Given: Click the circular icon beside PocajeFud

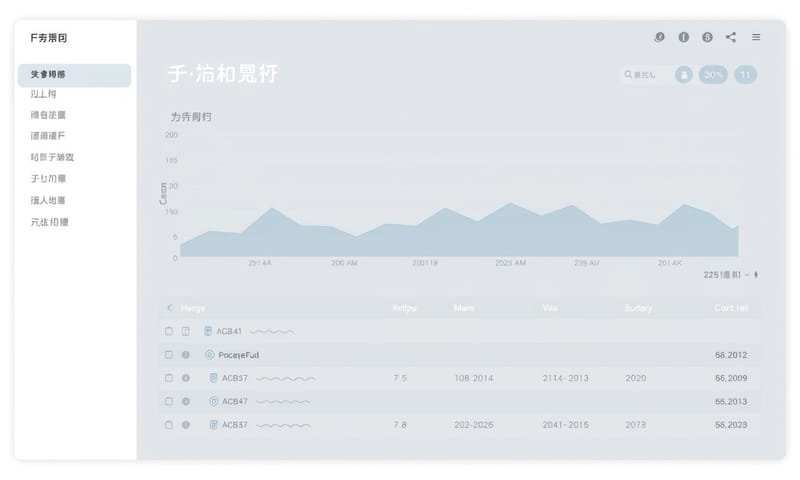Looking at the screenshot, I should click(209, 355).
